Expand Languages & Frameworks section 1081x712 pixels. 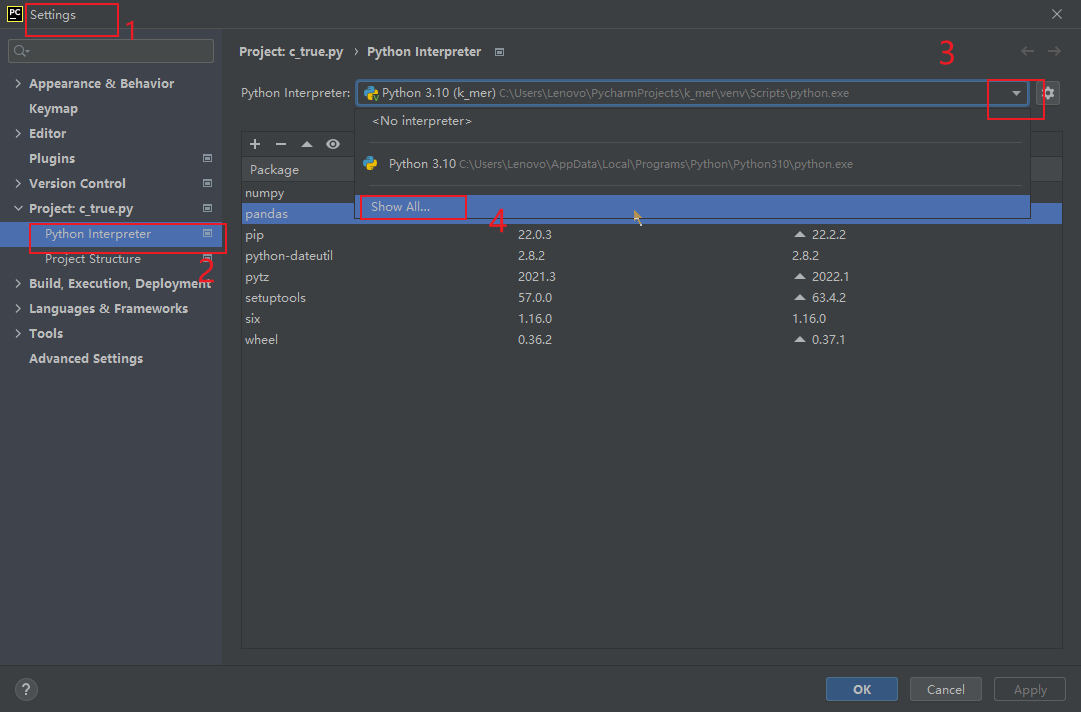[18, 309]
